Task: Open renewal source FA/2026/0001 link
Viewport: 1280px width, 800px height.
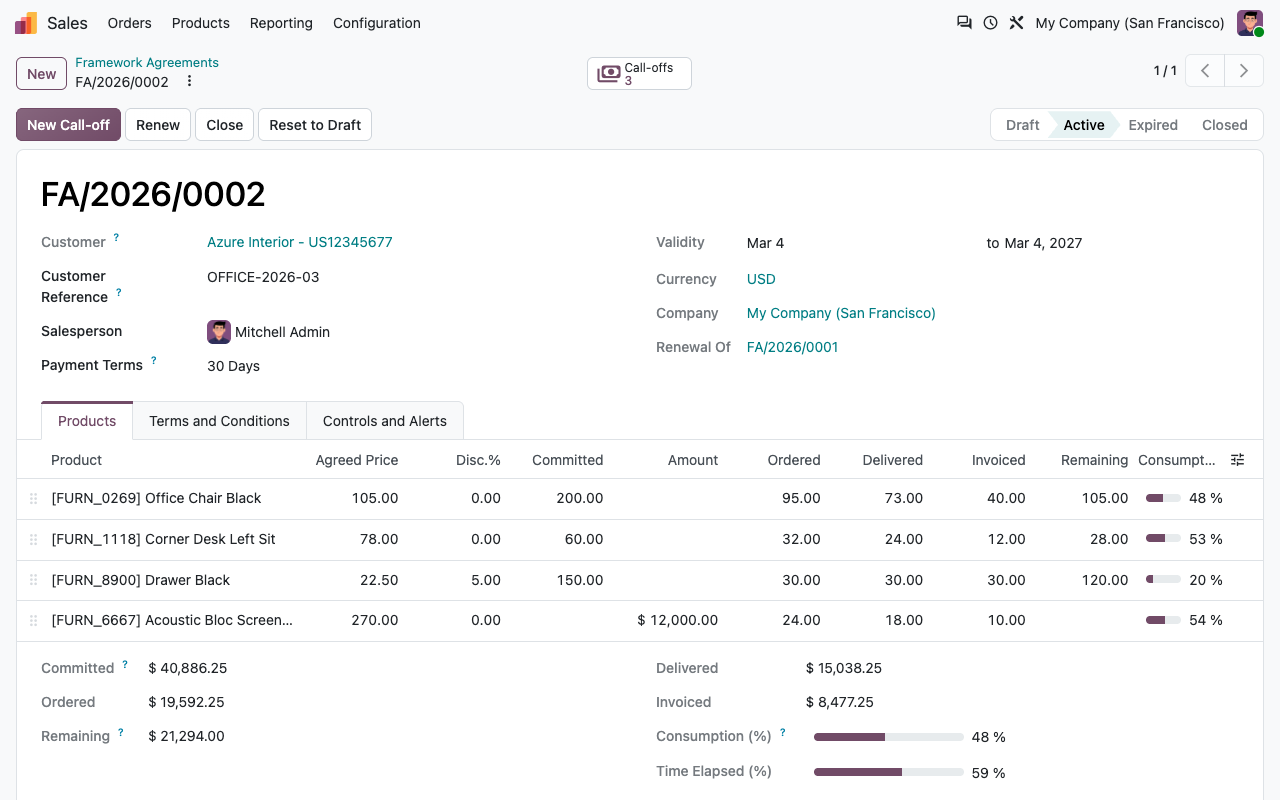Action: click(793, 347)
